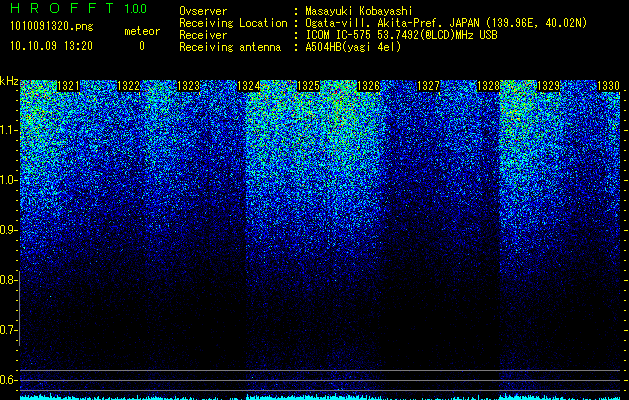Click the 0.8 kHz axis label
The image size is (629, 400).
pos(8,280)
